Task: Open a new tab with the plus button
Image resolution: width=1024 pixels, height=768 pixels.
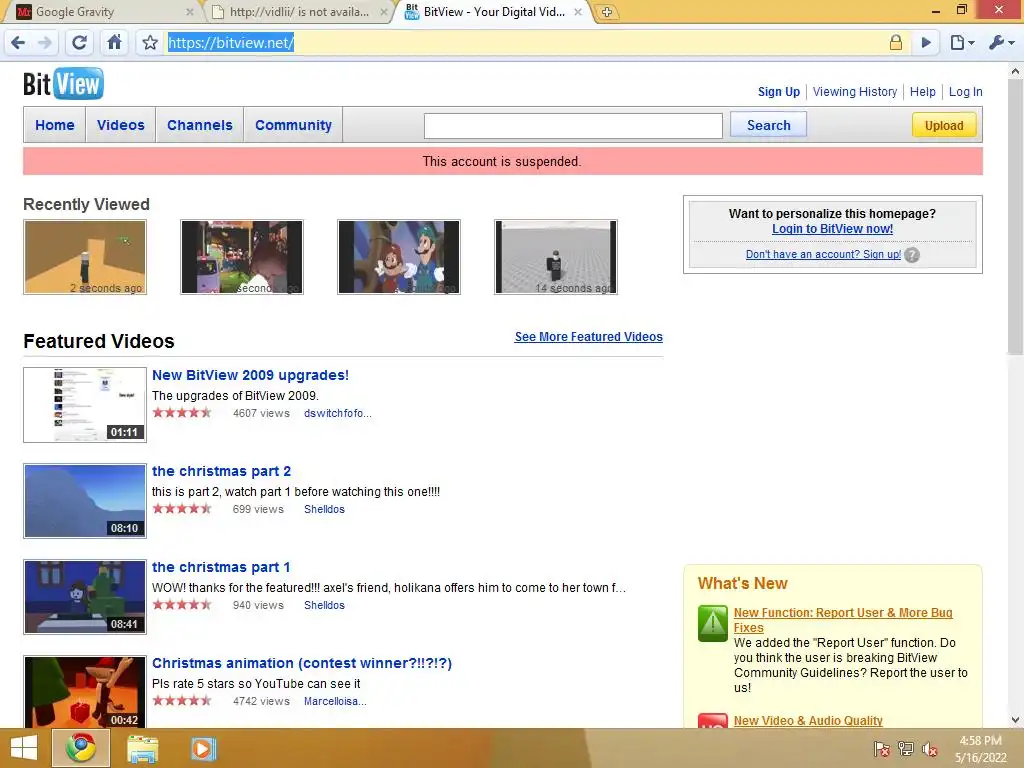Action: tap(607, 12)
